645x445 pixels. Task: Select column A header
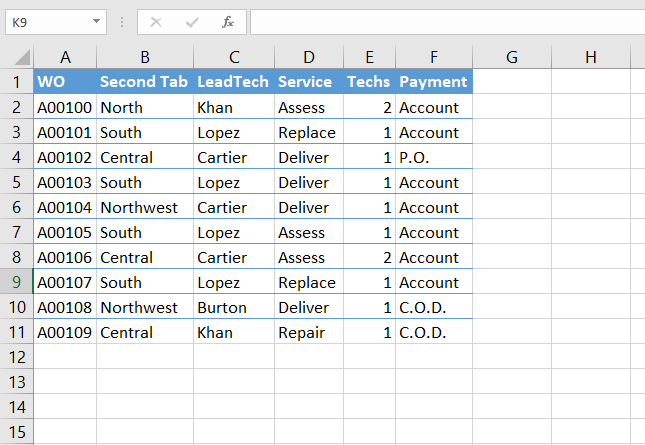65,57
